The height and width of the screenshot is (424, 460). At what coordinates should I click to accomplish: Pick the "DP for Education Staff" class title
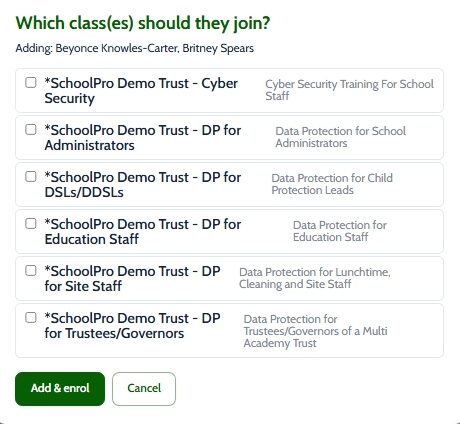(143, 232)
